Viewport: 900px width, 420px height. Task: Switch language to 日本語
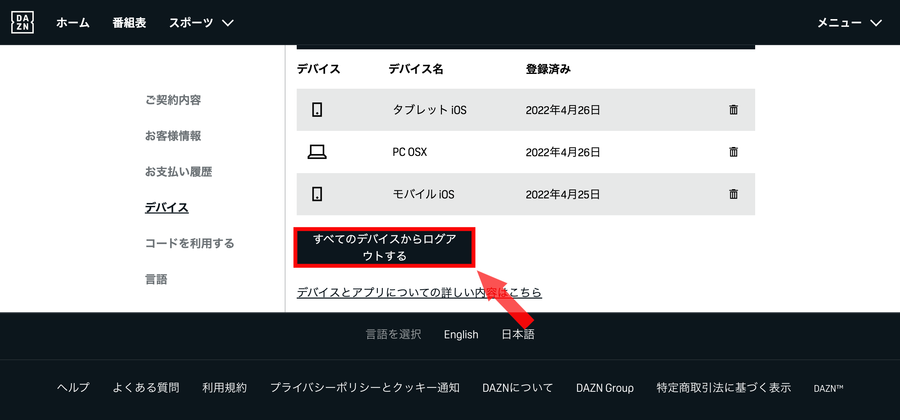click(x=518, y=335)
